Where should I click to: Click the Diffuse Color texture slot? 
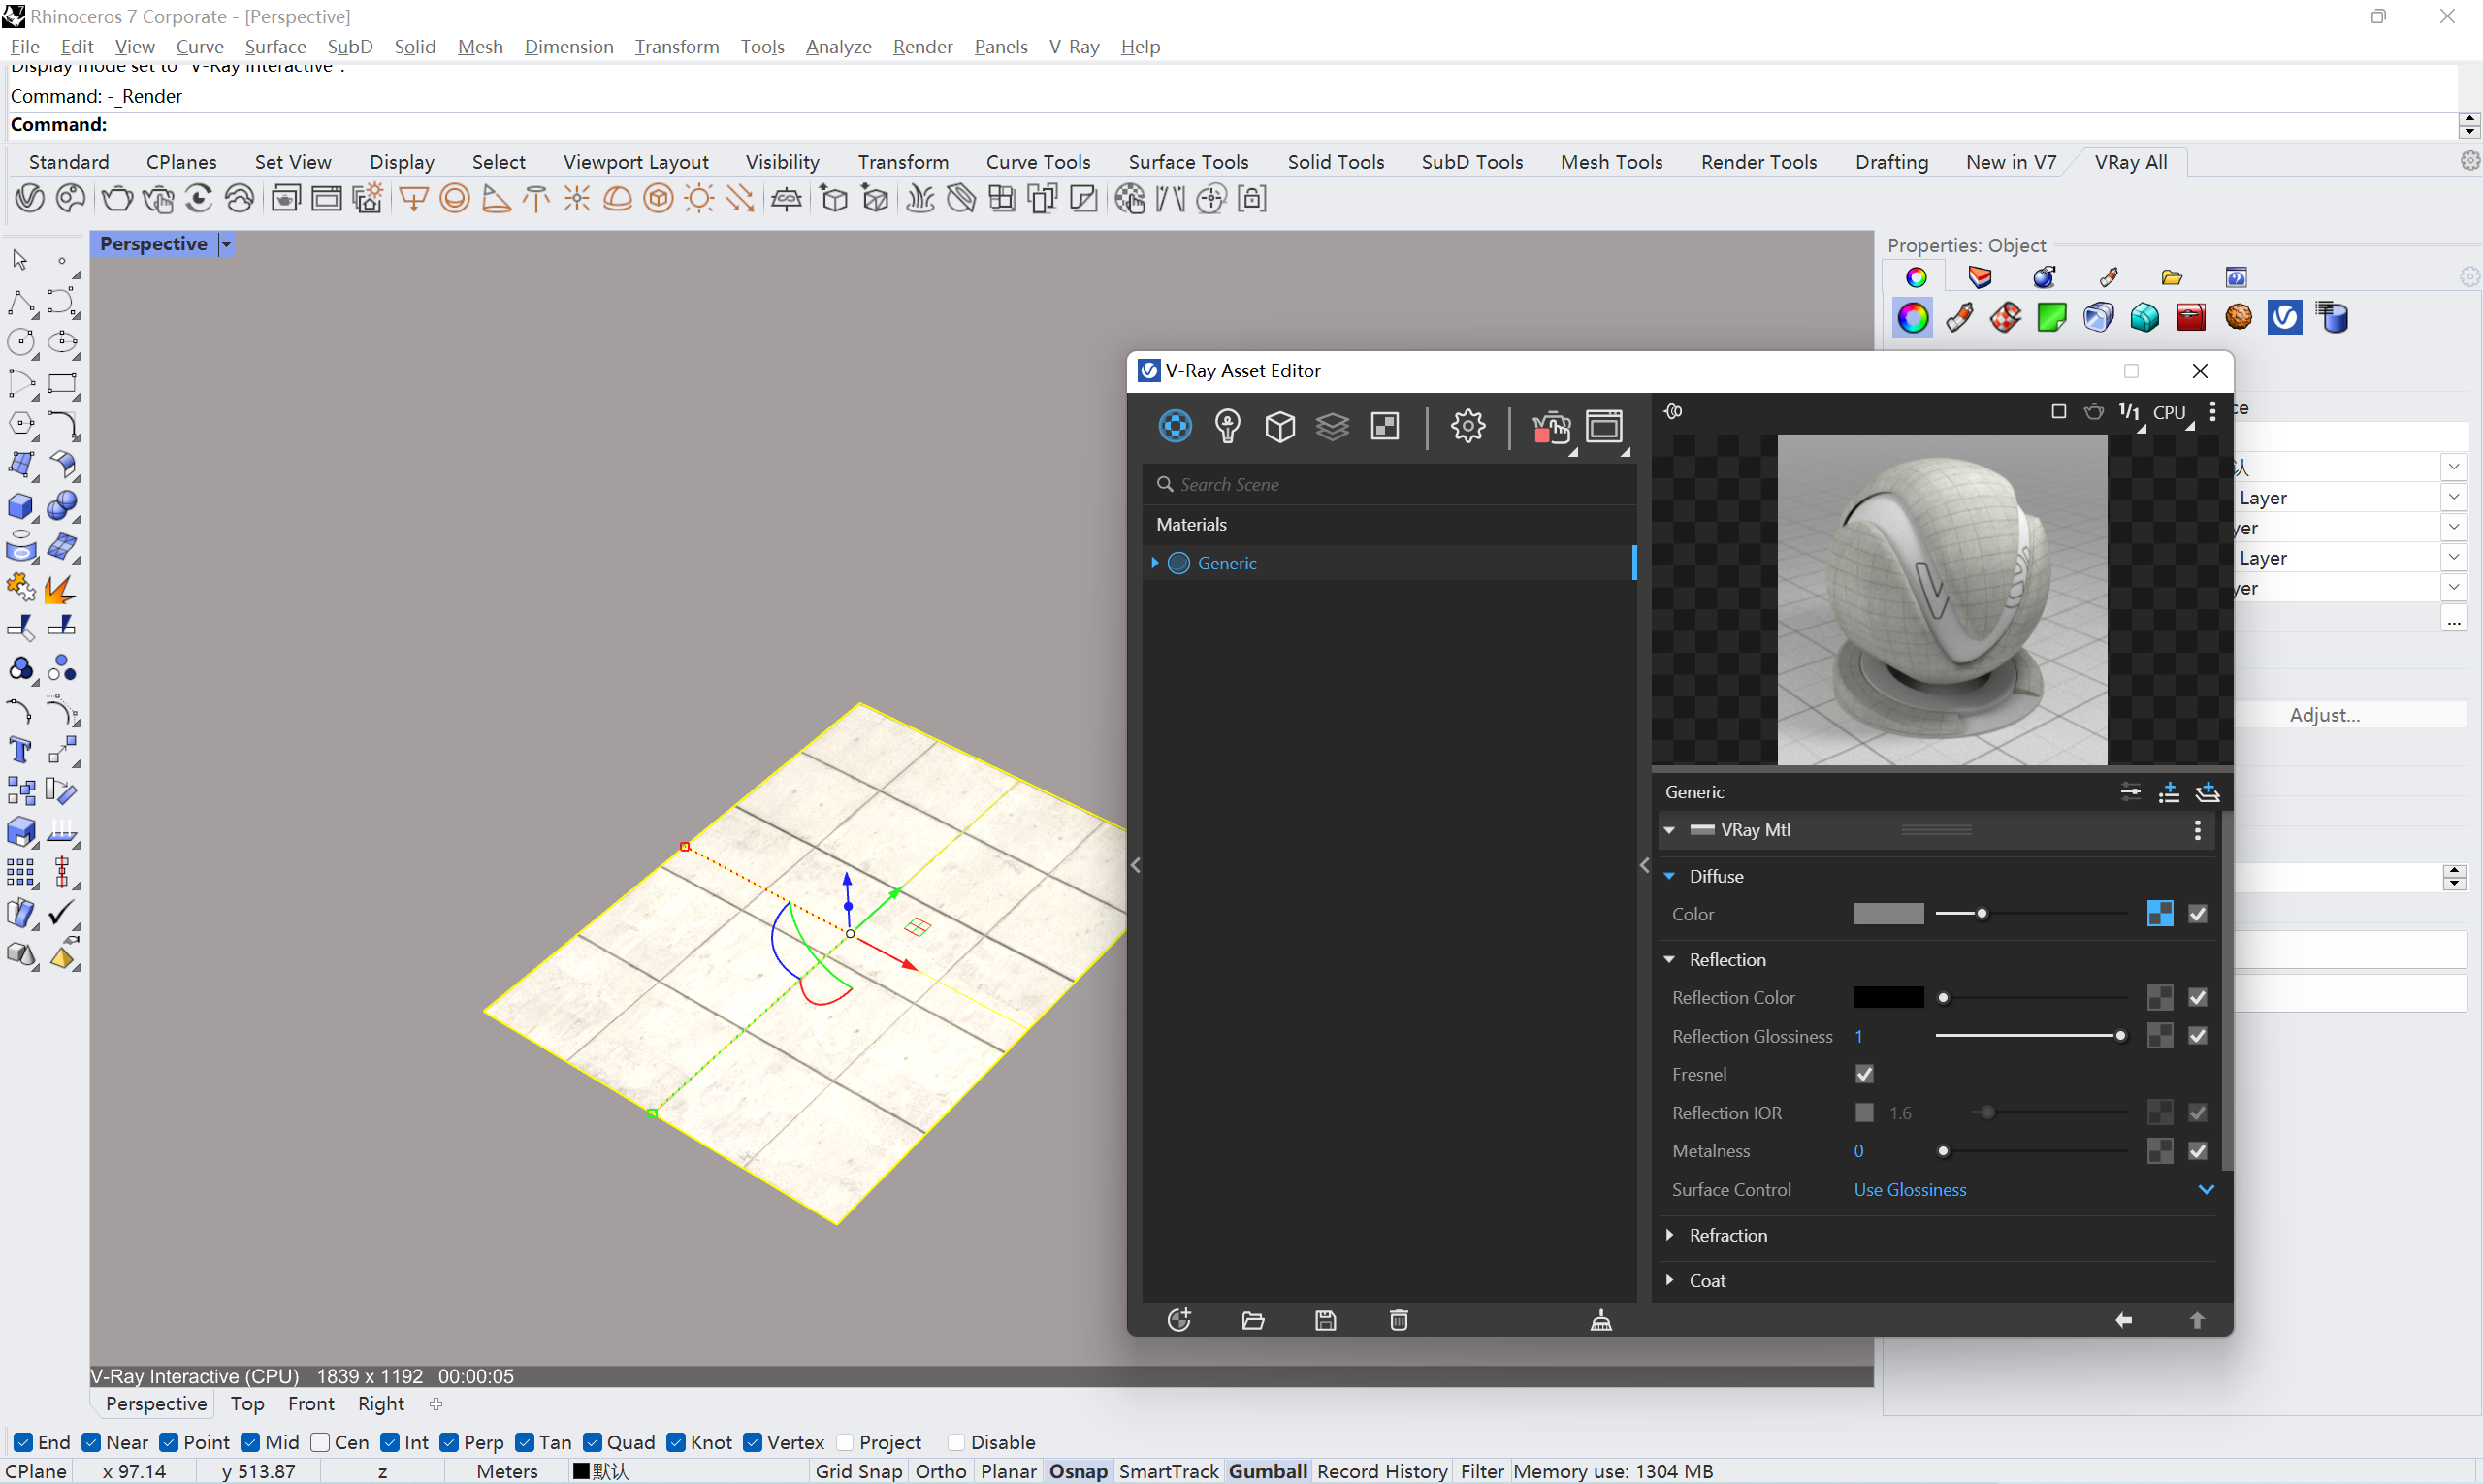(2159, 913)
